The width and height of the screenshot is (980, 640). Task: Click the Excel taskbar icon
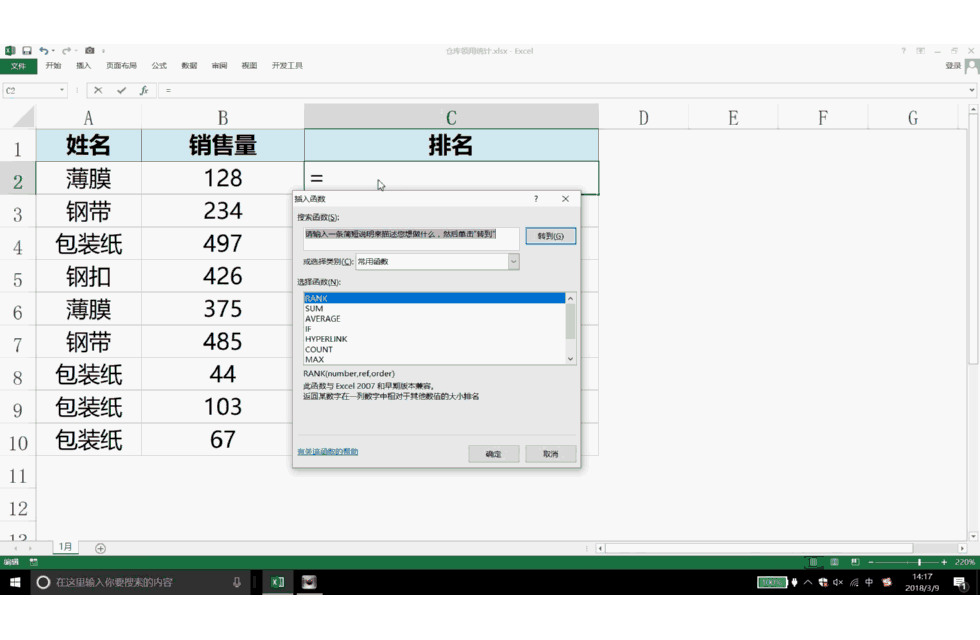278,582
